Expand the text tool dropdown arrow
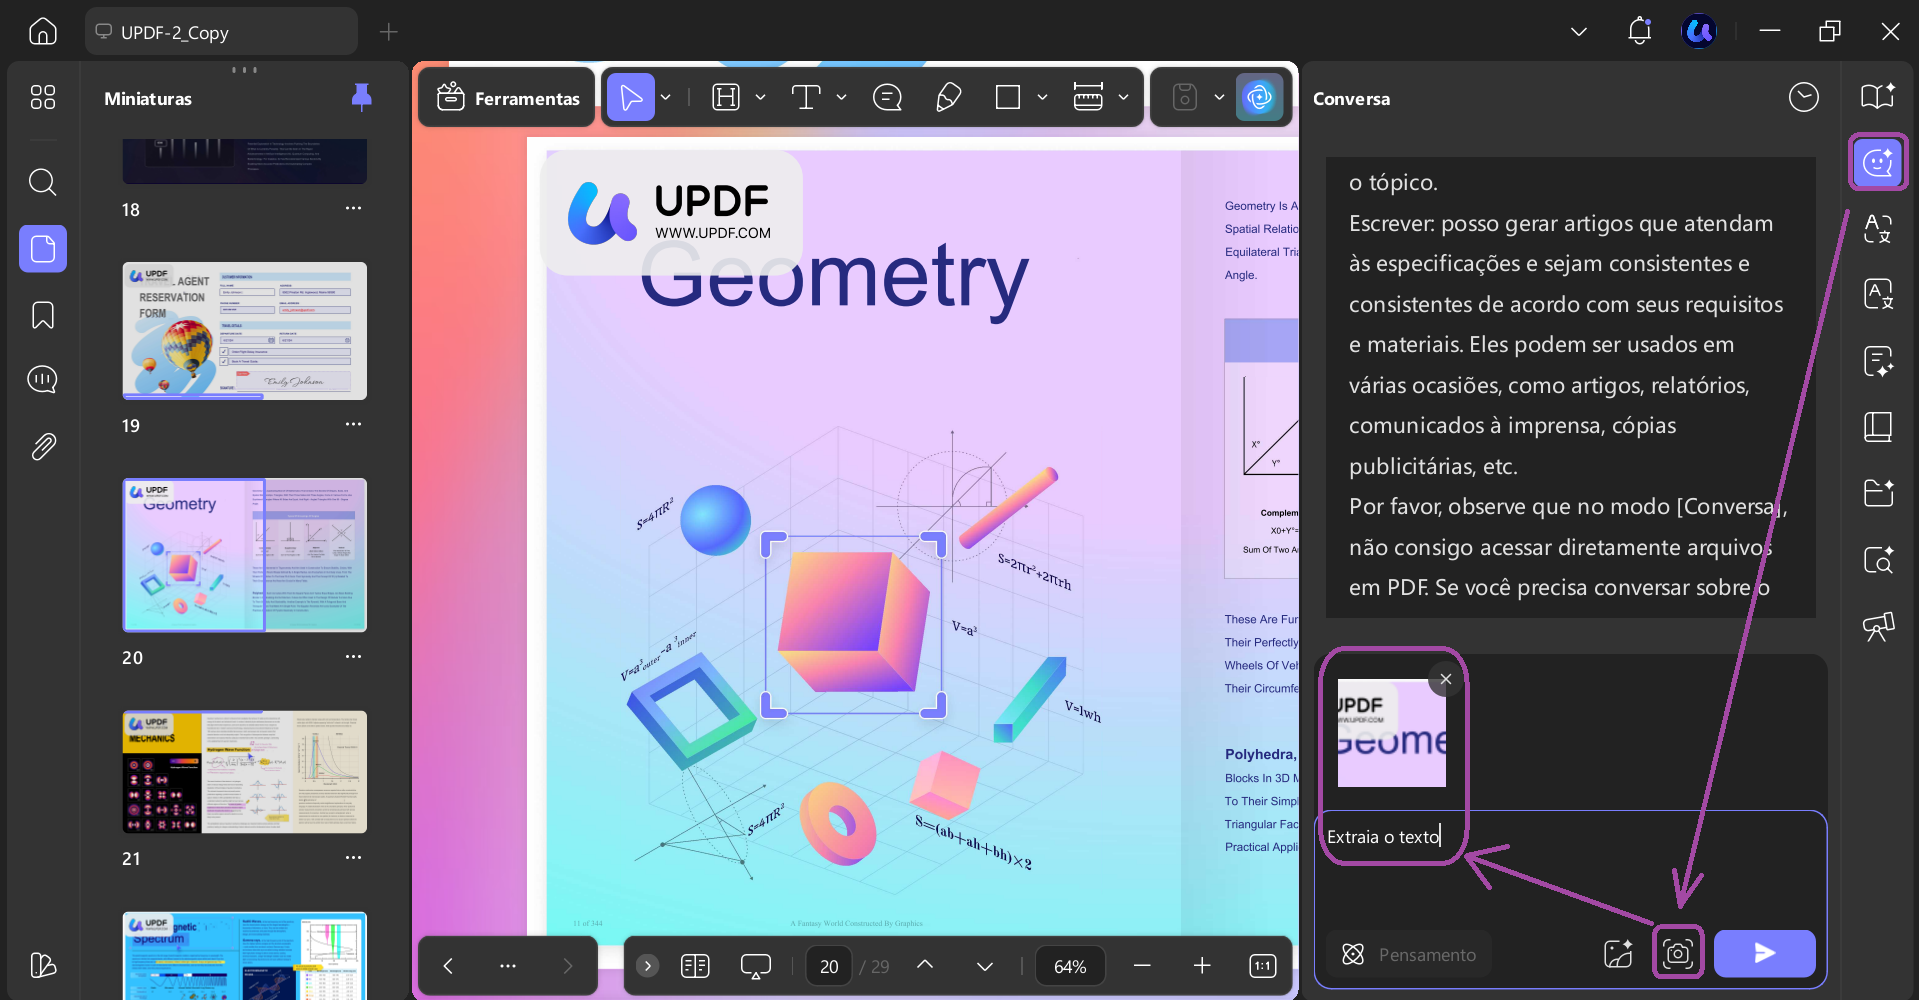The image size is (1919, 1000). (841, 97)
